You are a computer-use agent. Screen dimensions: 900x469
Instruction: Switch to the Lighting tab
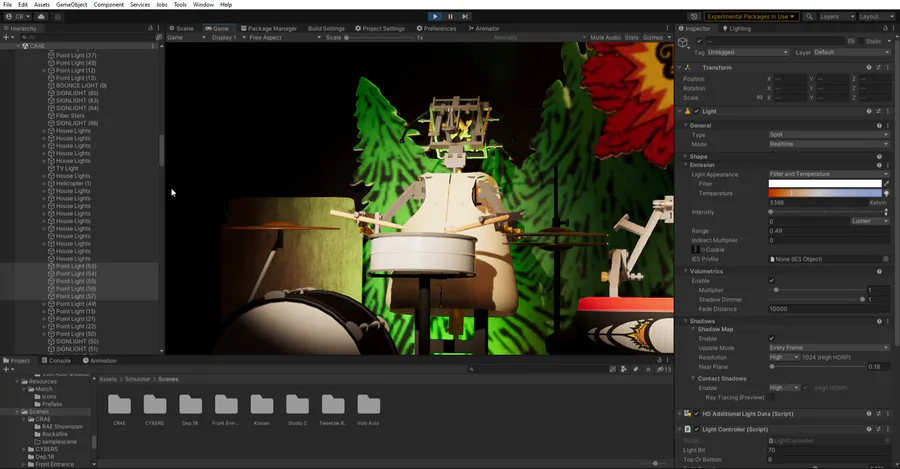pos(736,28)
